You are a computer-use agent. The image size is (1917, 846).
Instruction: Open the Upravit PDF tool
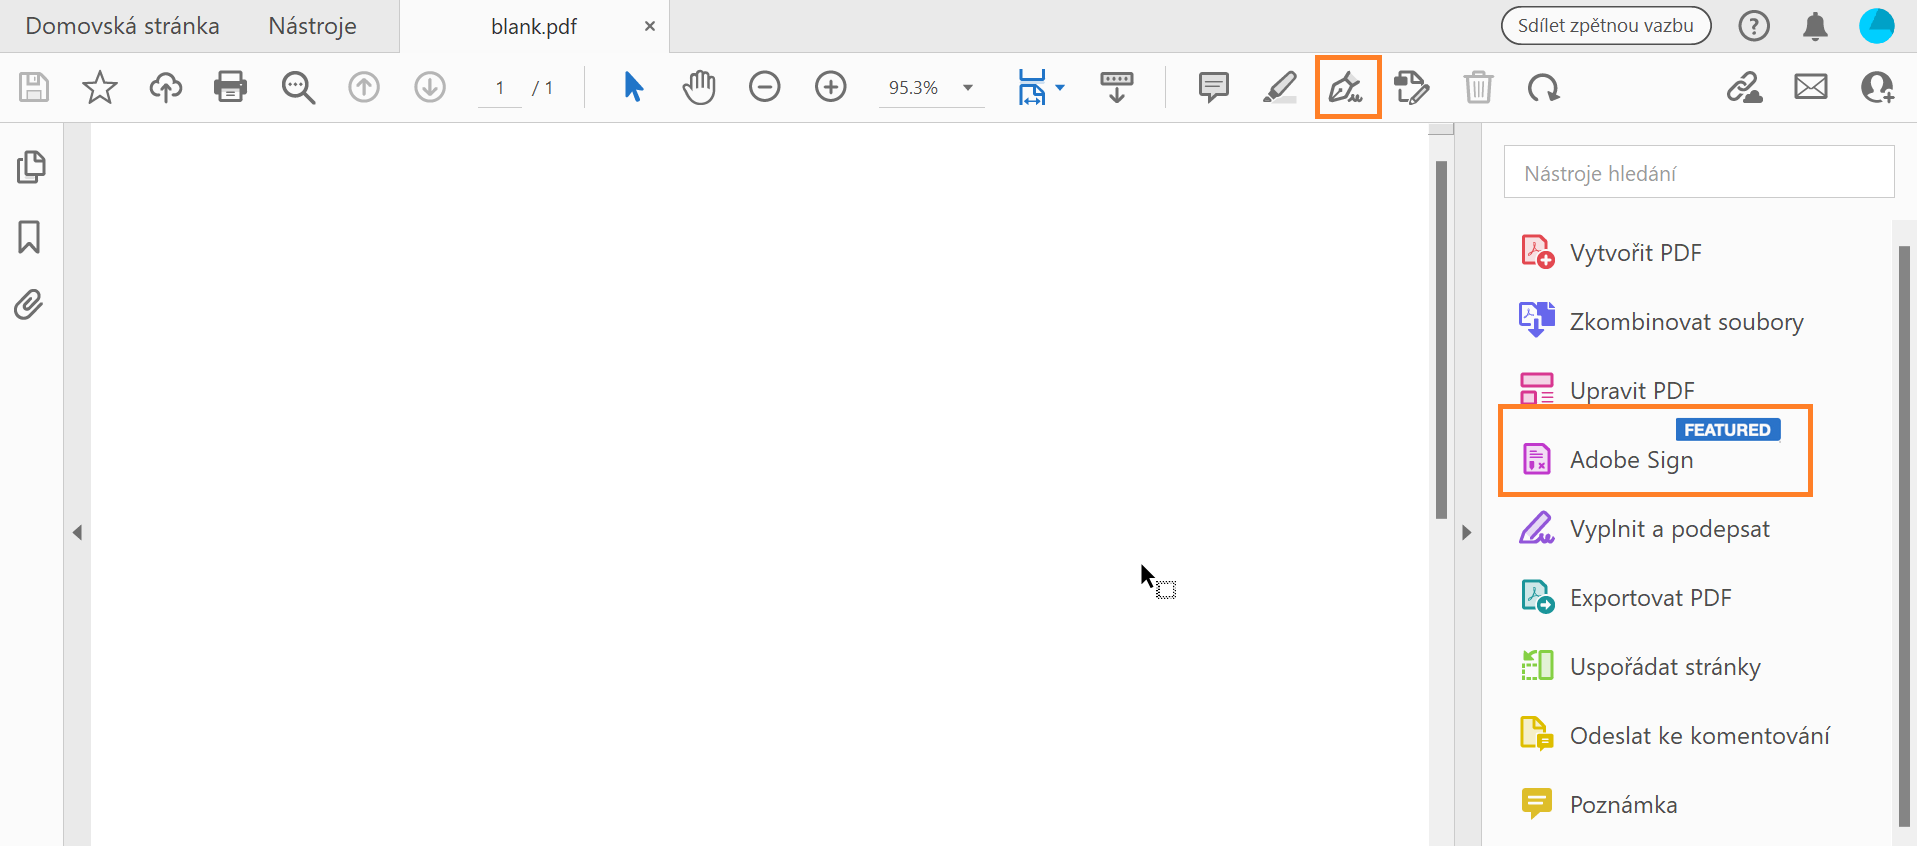click(1607, 390)
